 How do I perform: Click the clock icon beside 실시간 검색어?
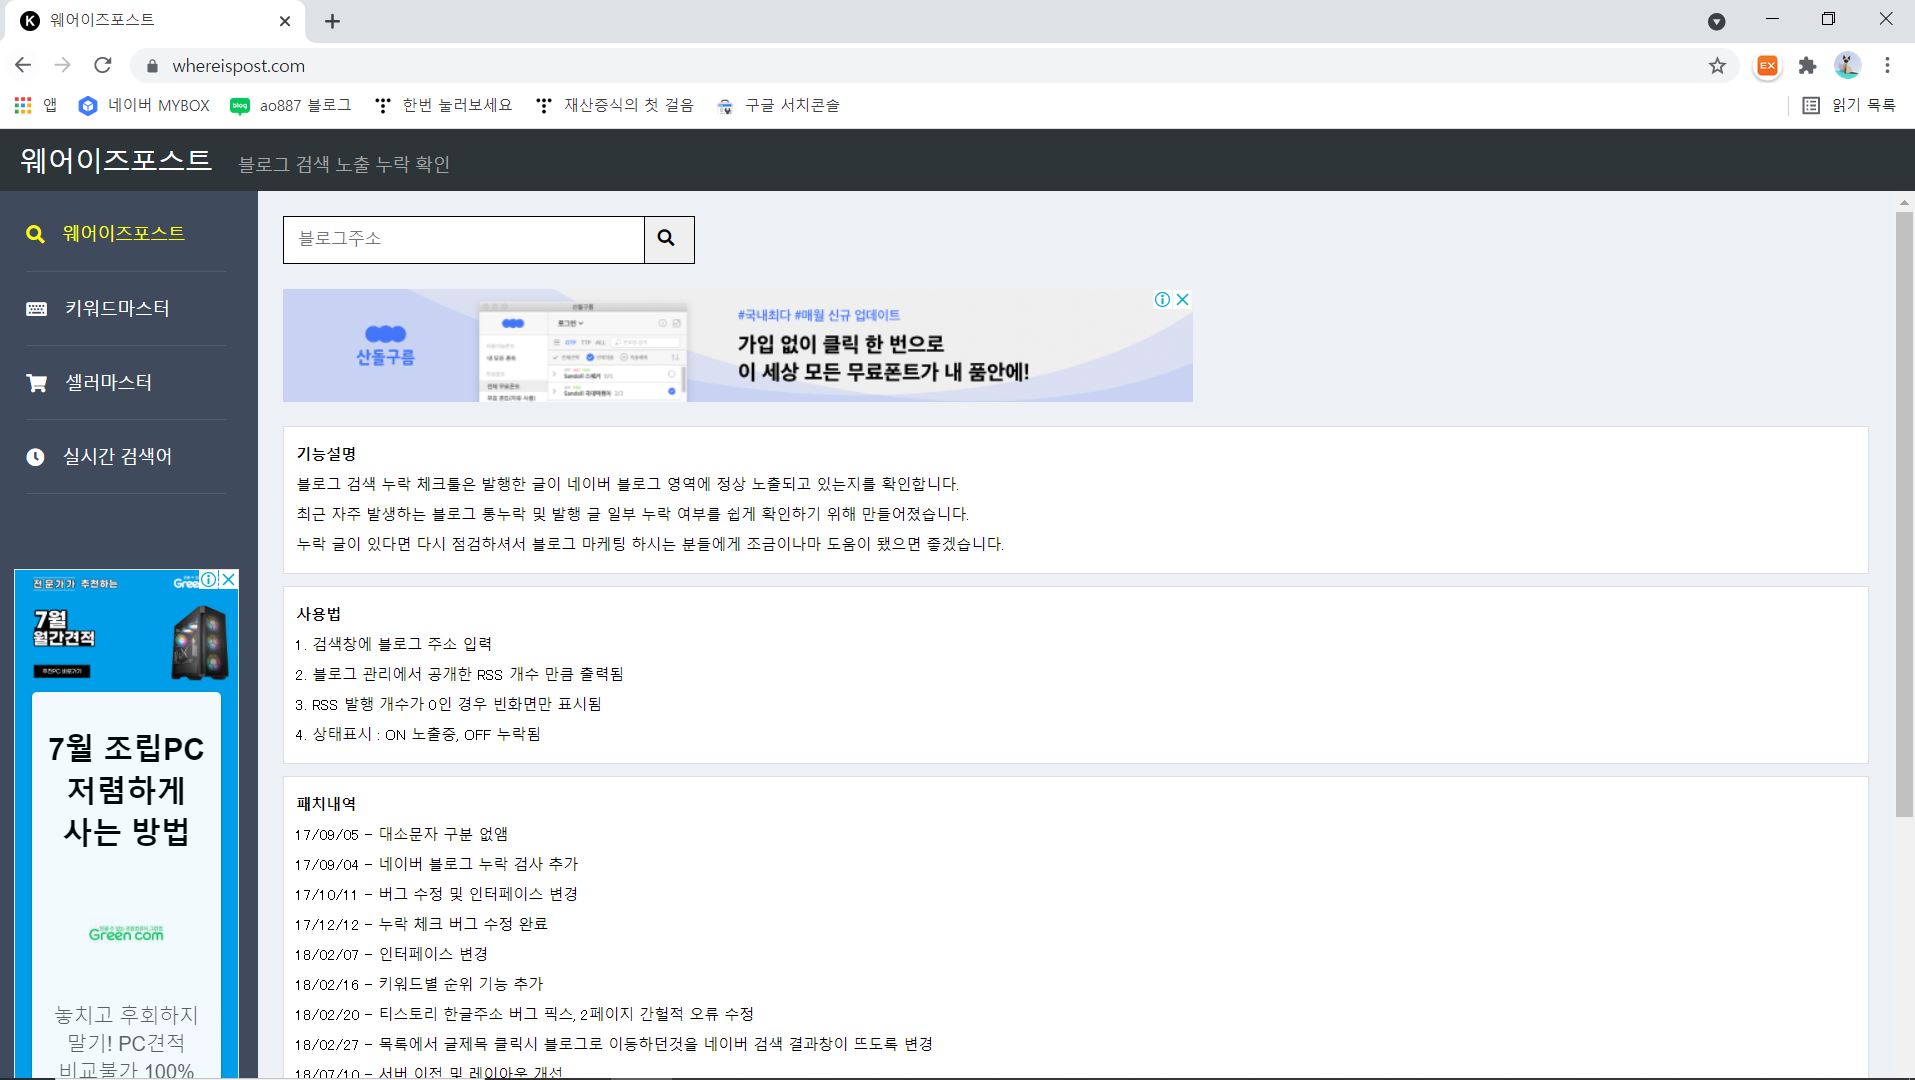coord(35,457)
